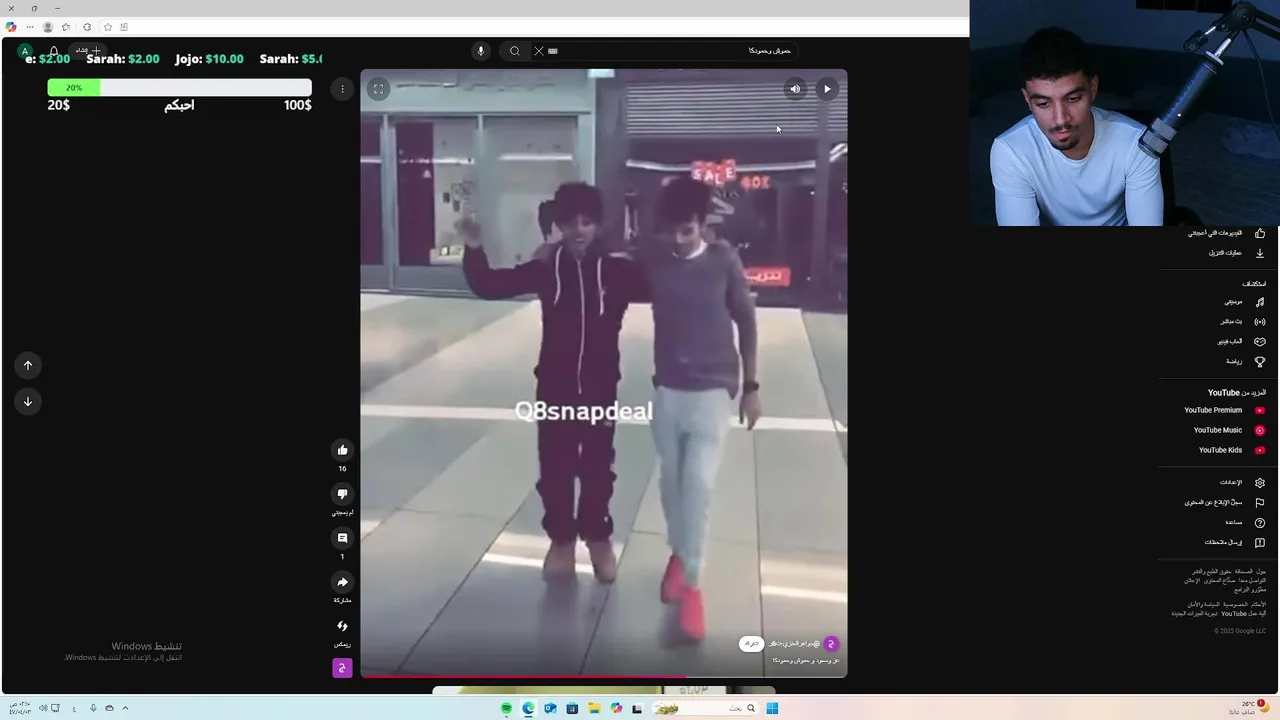Add this page to favorites star

107,27
